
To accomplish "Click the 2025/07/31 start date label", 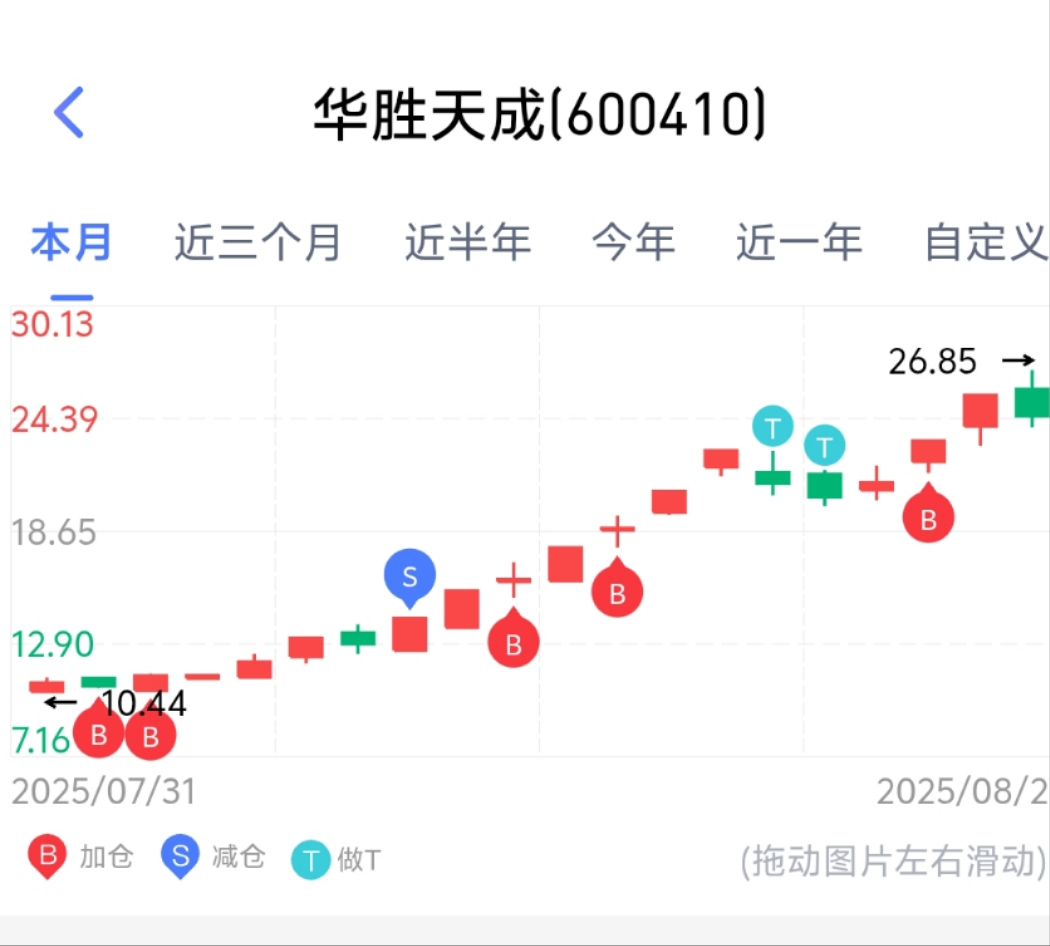I will pos(104,792).
